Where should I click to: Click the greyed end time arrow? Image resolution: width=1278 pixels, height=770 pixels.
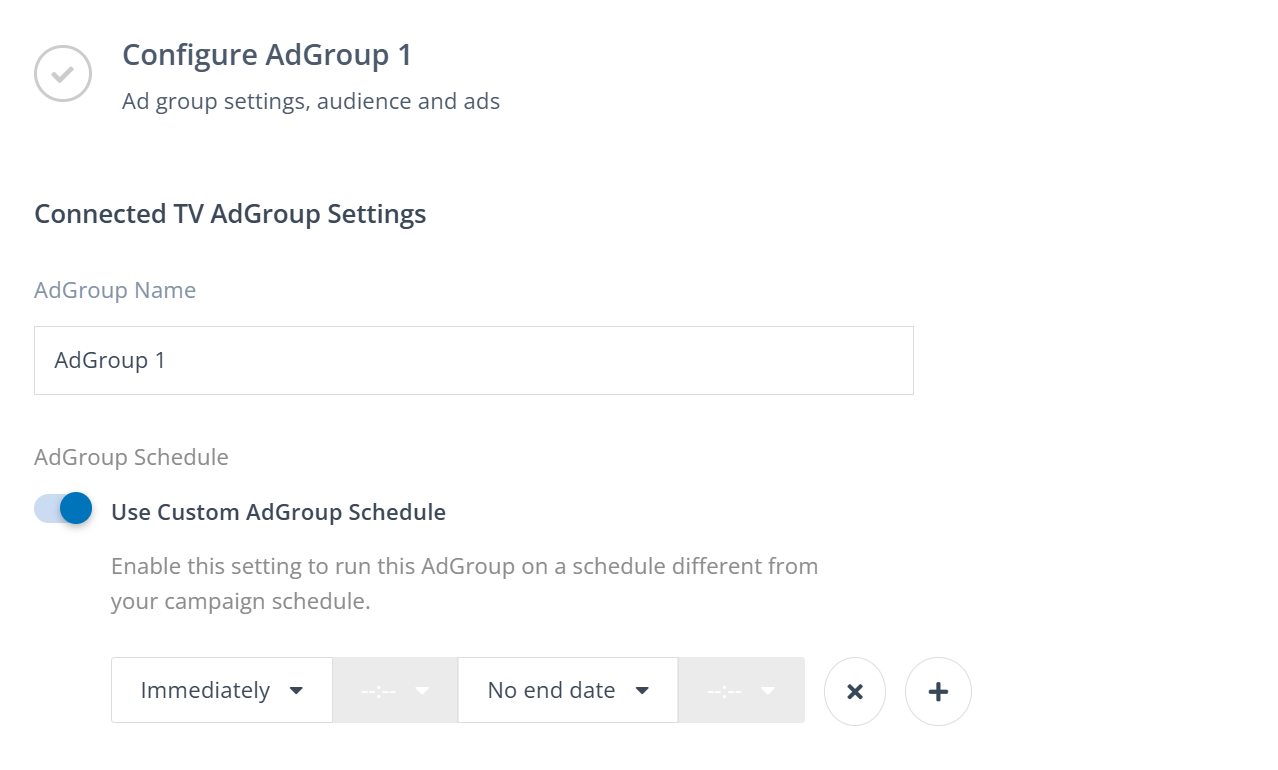[x=768, y=691]
